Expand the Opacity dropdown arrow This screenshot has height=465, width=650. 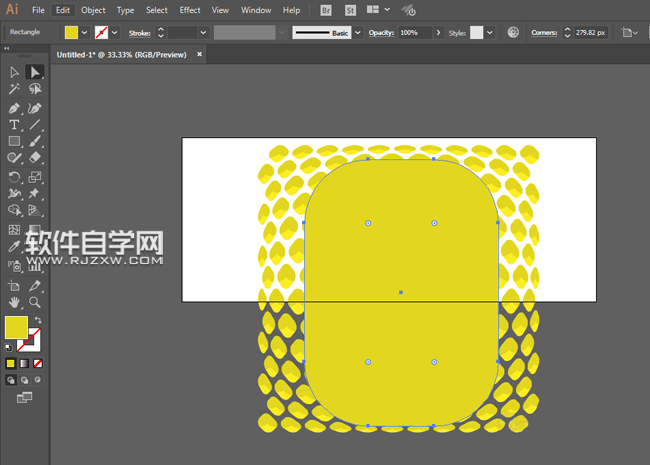coord(436,33)
